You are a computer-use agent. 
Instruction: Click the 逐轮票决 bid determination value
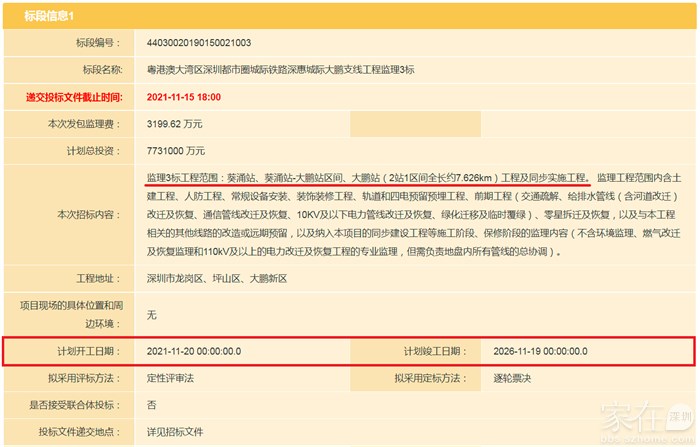[514, 379]
